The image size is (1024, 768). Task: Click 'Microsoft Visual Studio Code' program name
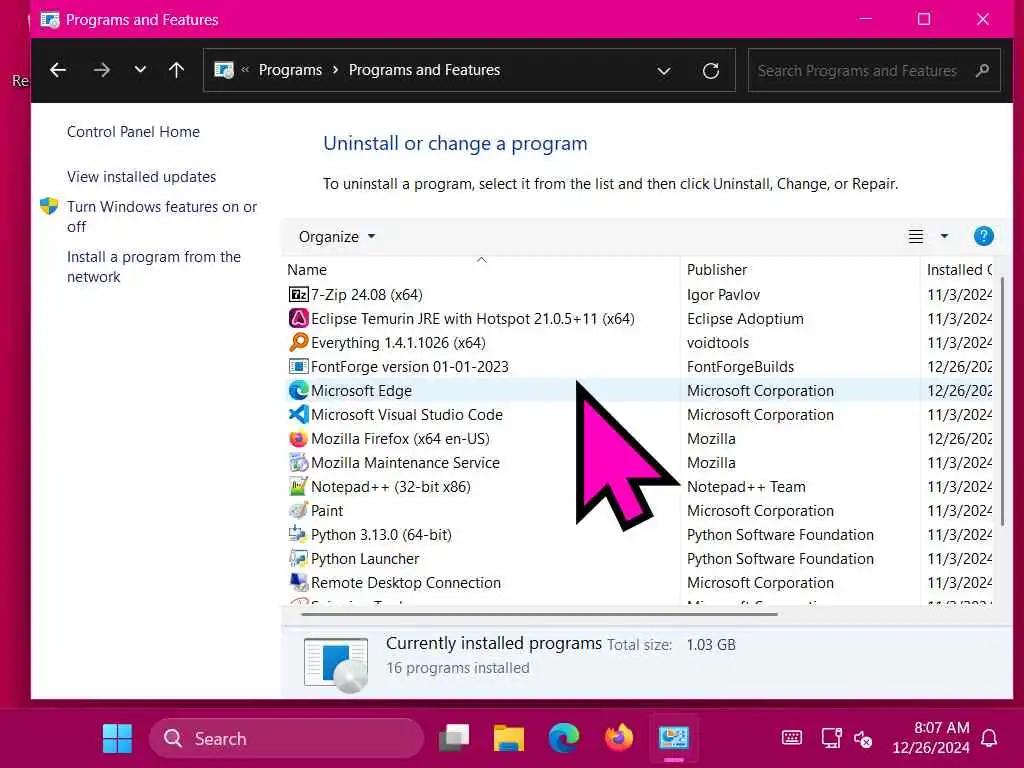pyautogui.click(x=407, y=415)
